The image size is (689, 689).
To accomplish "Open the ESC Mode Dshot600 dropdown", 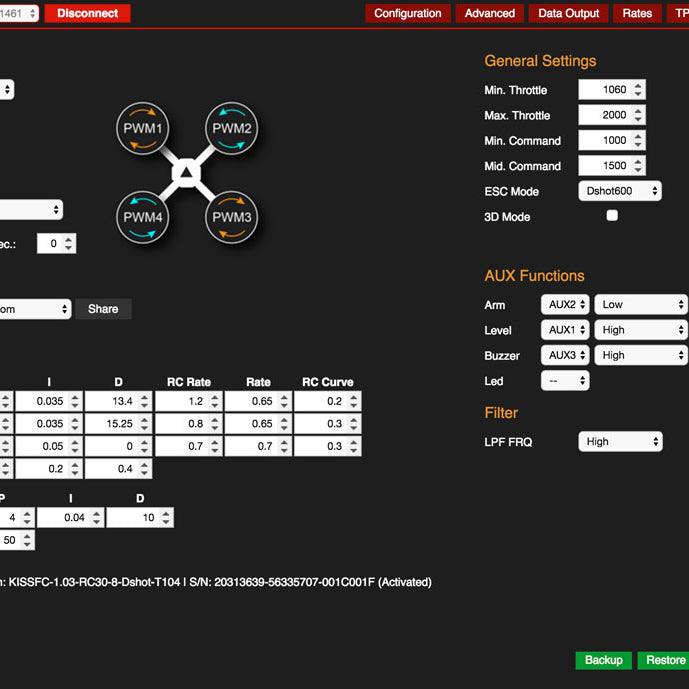I will coord(620,191).
